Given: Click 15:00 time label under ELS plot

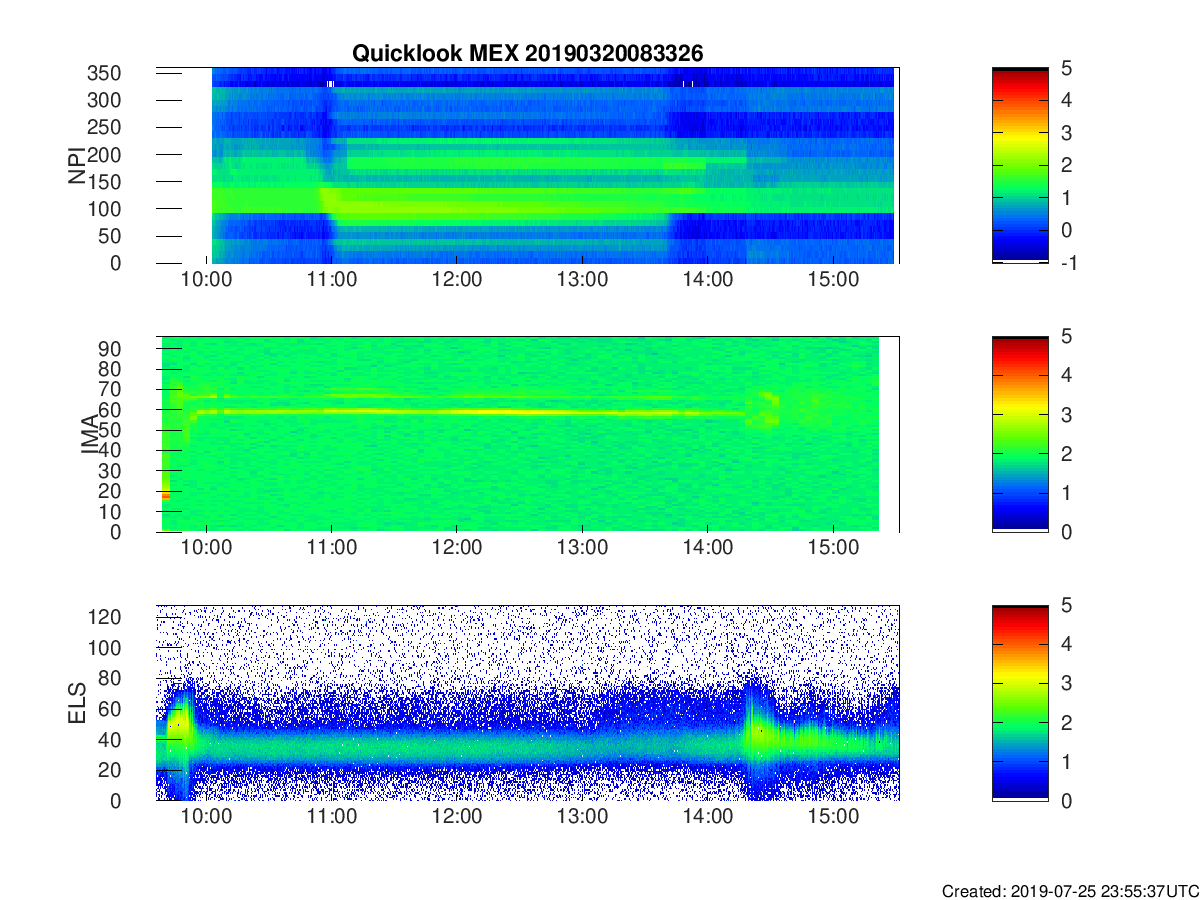Looking at the screenshot, I should click(x=833, y=817).
